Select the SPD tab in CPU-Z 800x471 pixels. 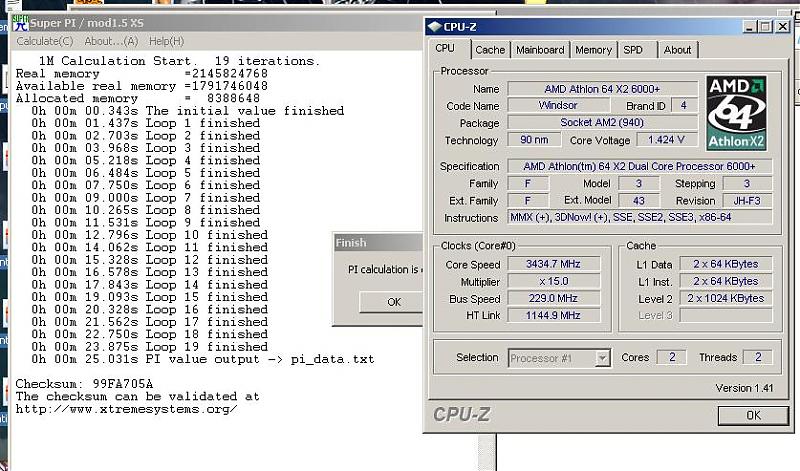tap(633, 50)
